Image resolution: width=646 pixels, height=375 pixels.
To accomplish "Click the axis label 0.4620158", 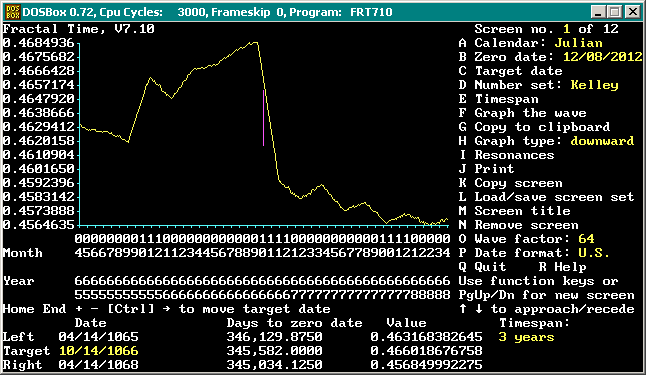I will point(39,141).
